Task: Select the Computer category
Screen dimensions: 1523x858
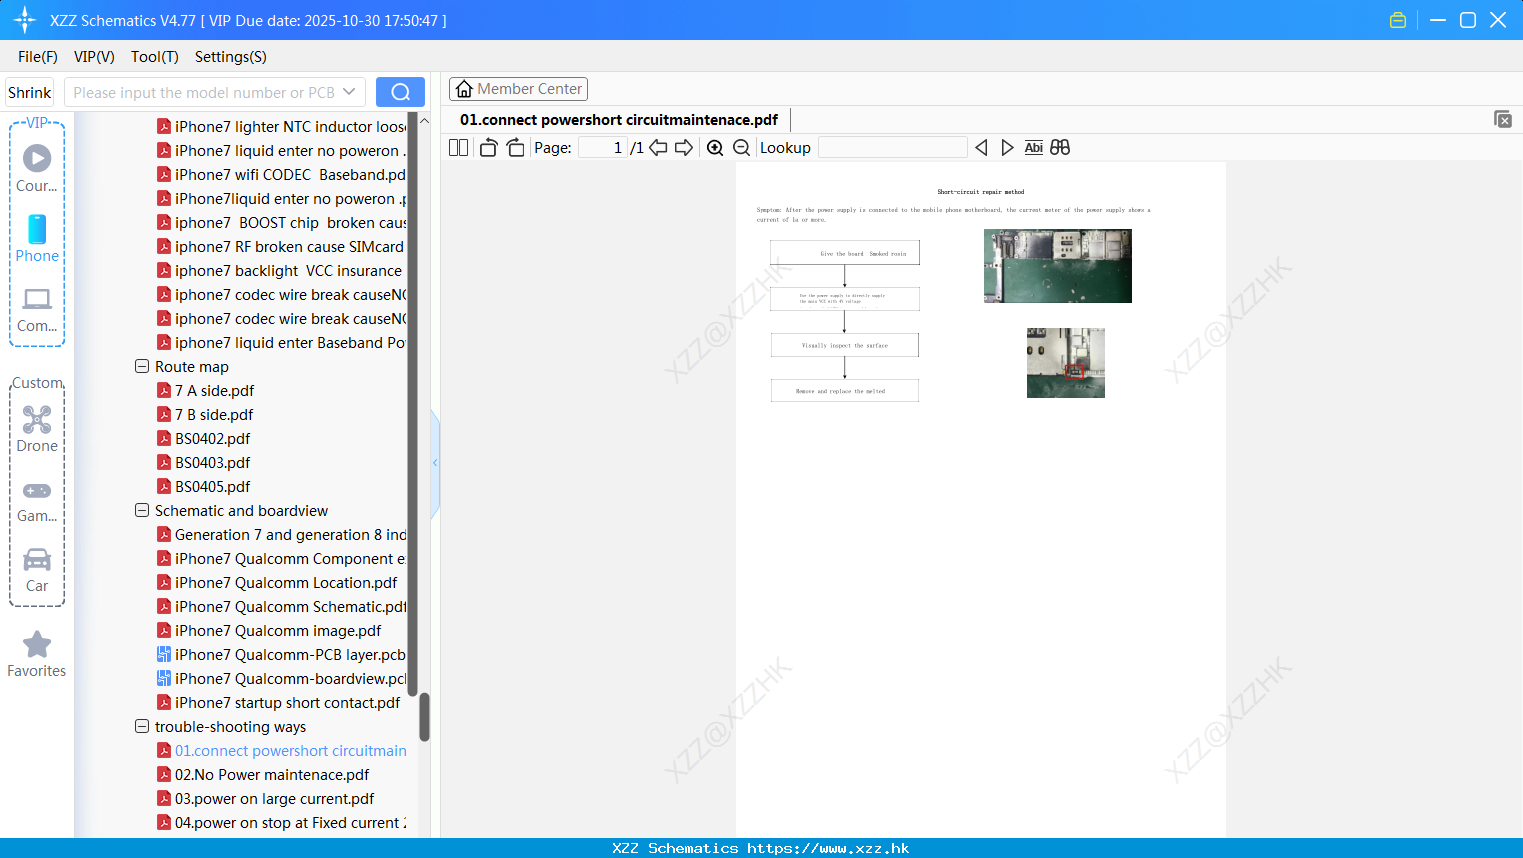Action: point(37,309)
